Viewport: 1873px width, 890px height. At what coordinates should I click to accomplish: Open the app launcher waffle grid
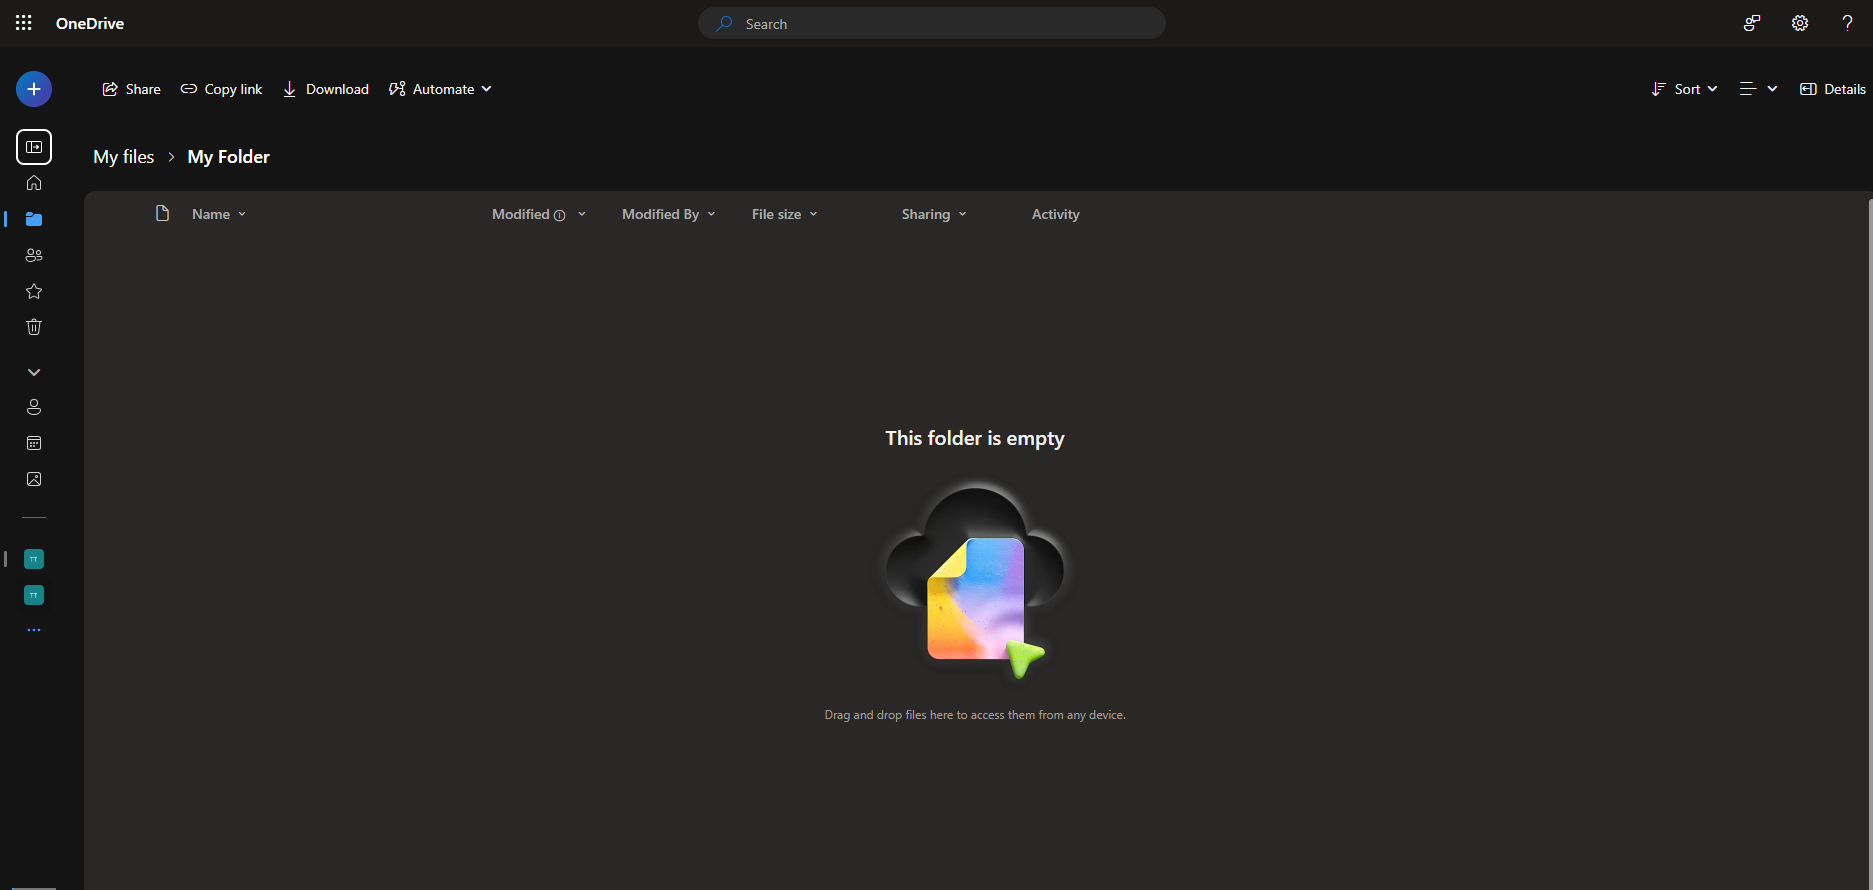24,23
